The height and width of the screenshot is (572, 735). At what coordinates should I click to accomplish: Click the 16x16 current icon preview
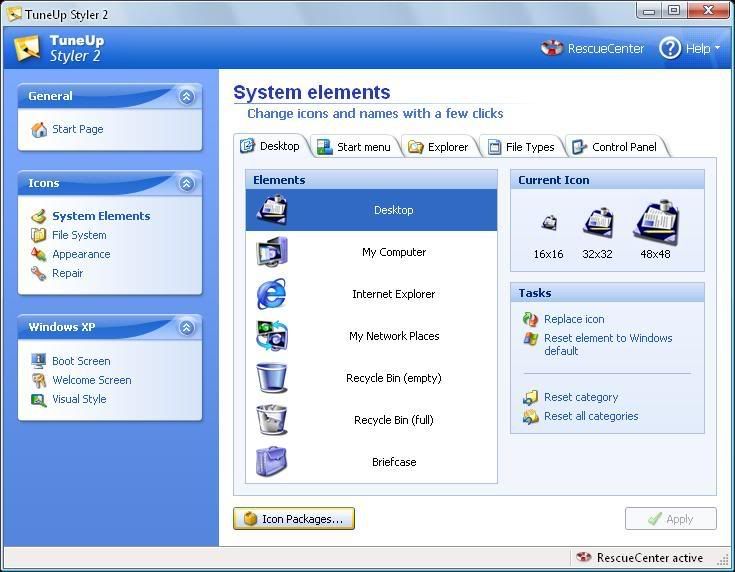(x=548, y=223)
